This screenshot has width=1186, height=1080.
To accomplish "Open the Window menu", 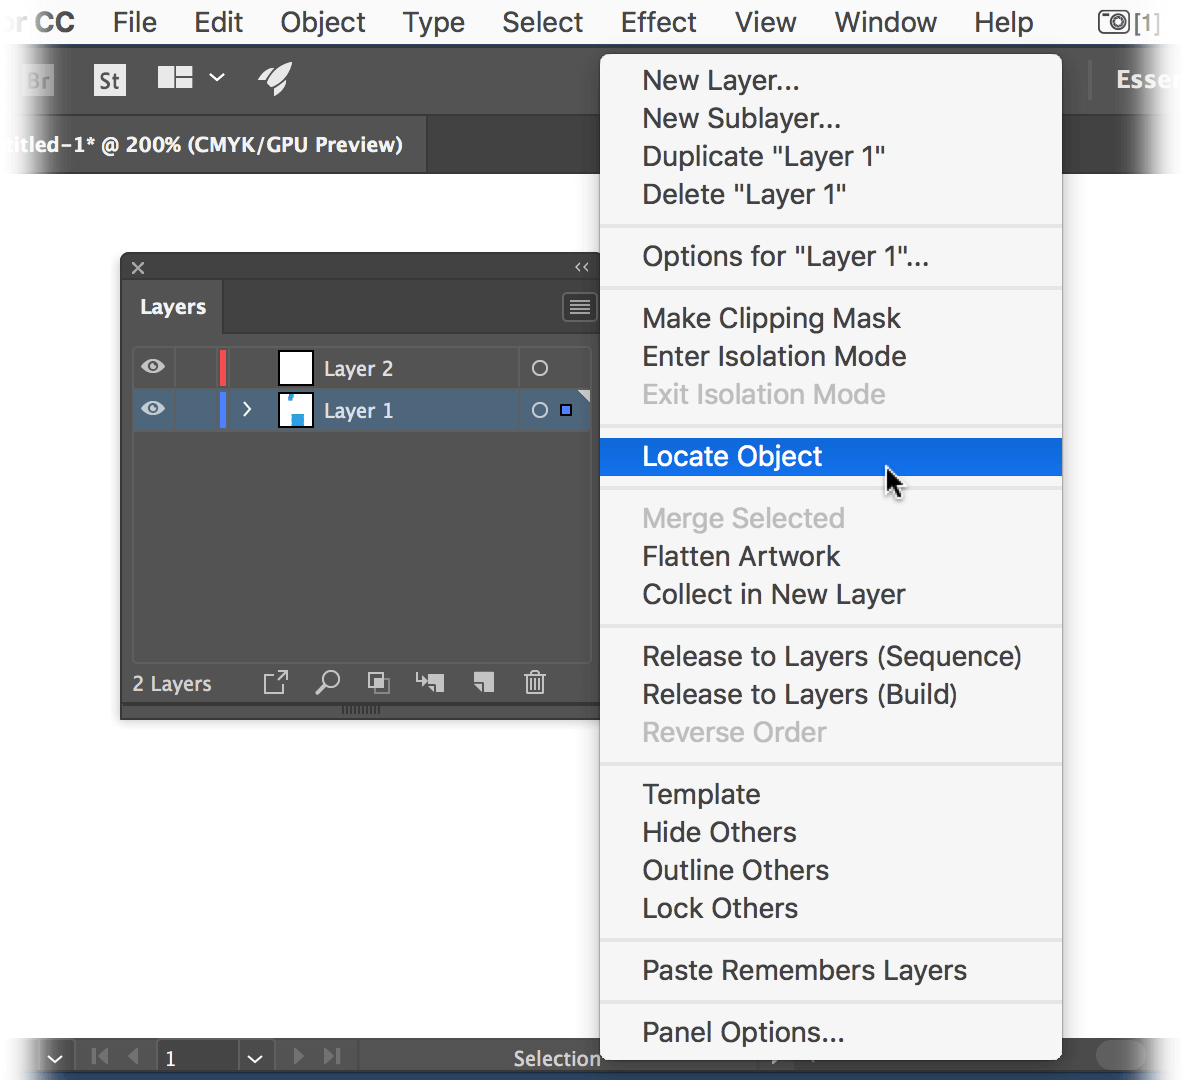I will click(x=886, y=23).
